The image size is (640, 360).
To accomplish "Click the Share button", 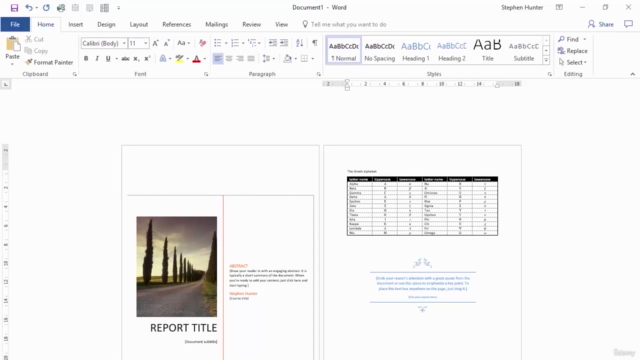I will [601, 24].
